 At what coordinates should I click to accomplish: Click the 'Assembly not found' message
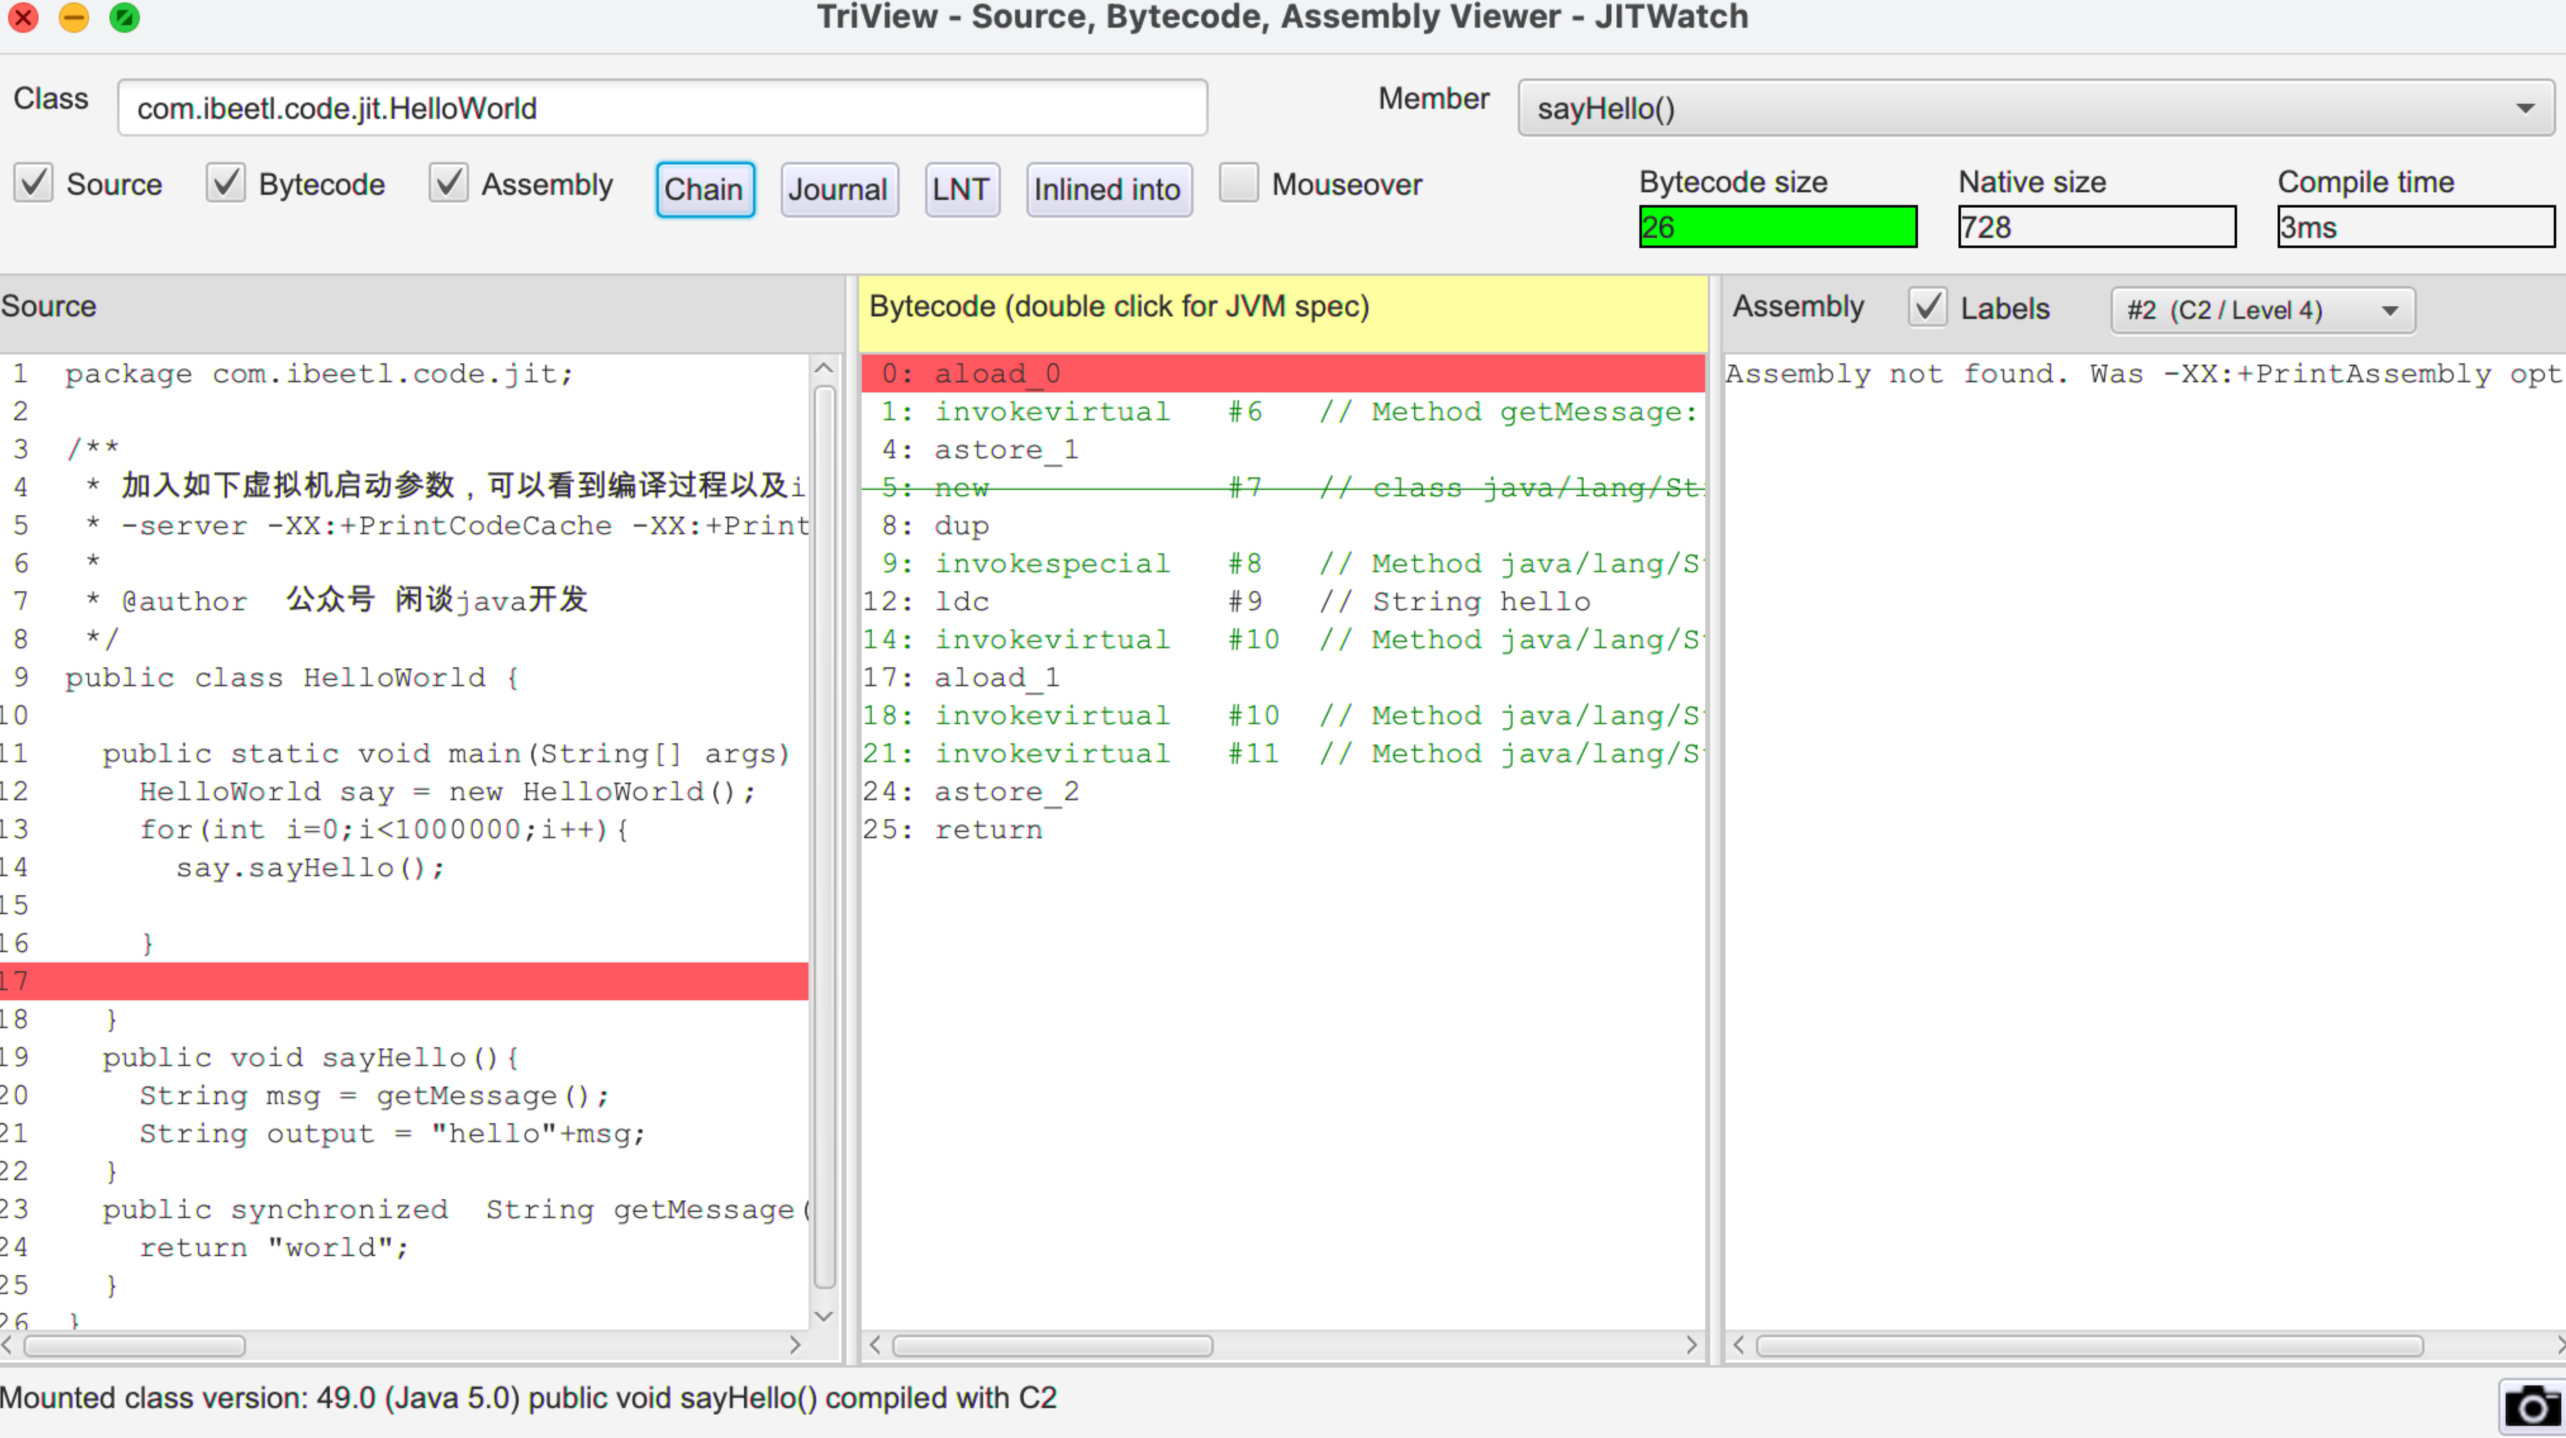(x=2145, y=373)
